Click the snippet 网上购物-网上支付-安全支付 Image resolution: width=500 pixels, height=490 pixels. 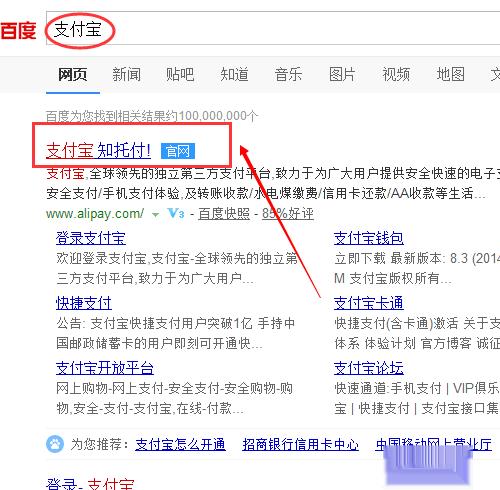tap(138, 388)
